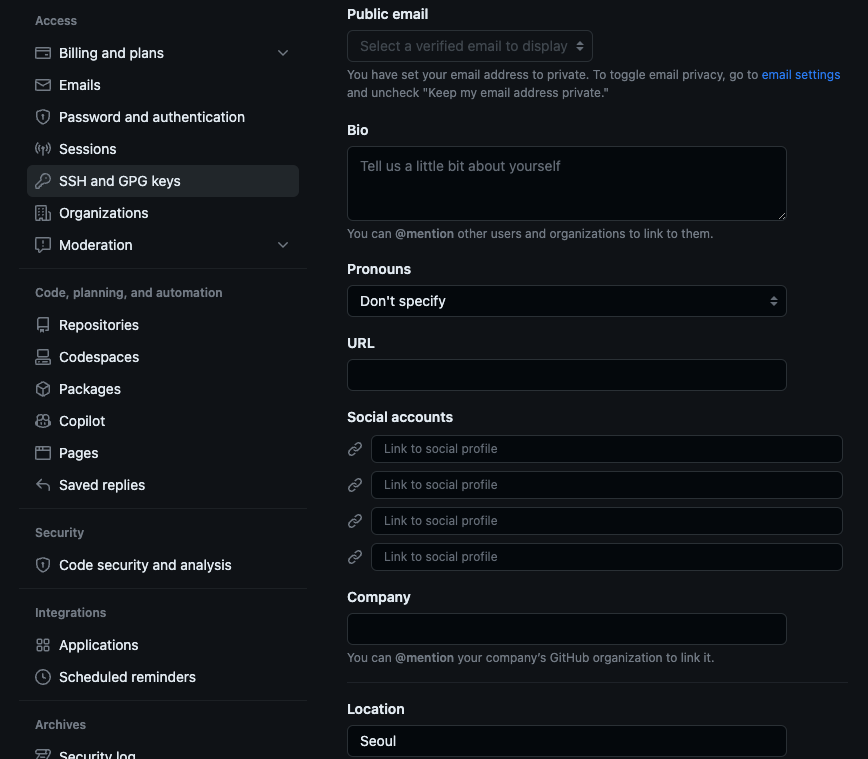The width and height of the screenshot is (868, 759).
Task: Expand the Billing and plans section
Action: [283, 52]
